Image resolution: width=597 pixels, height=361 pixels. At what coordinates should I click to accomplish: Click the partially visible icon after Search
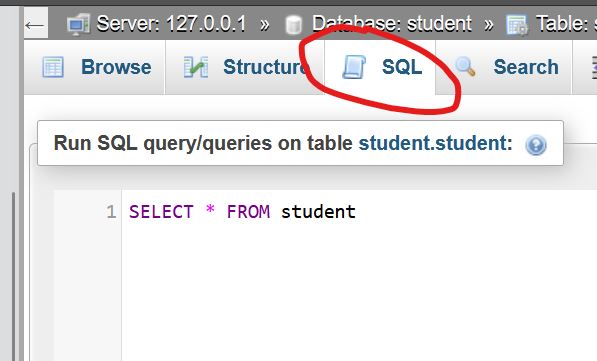[594, 68]
